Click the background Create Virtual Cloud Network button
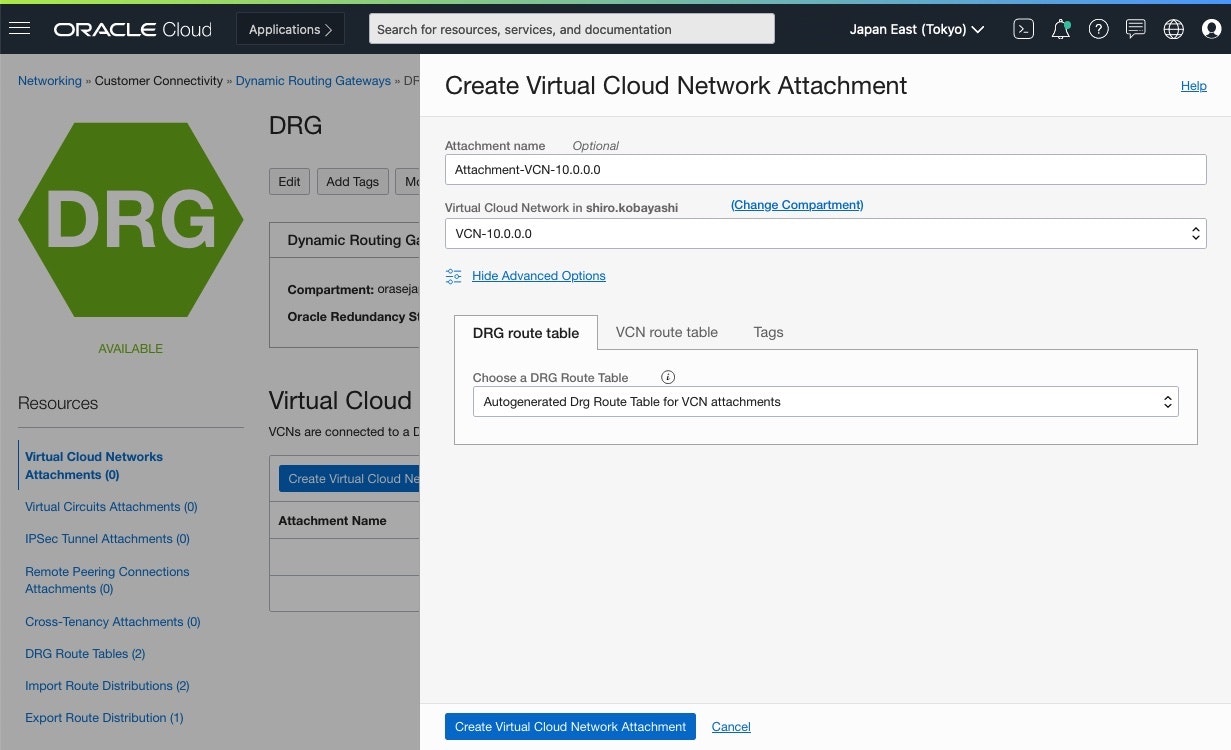The image size is (1231, 750). [x=349, y=479]
